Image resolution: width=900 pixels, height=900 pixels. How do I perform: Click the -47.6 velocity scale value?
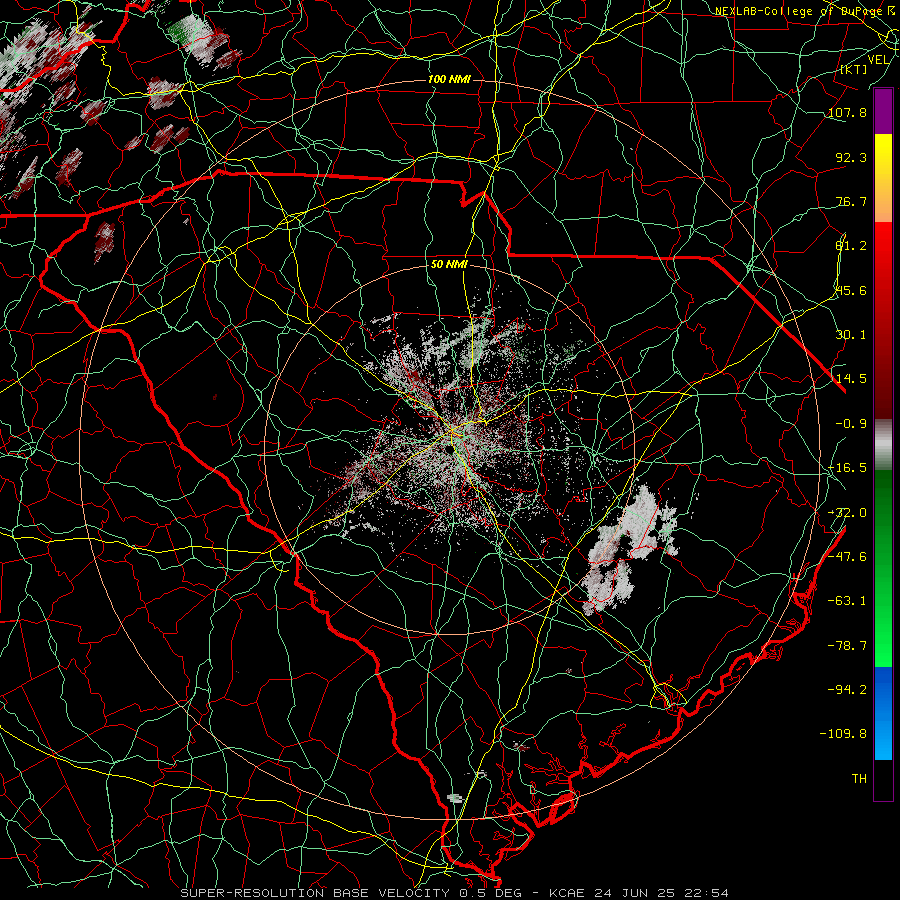click(x=848, y=557)
